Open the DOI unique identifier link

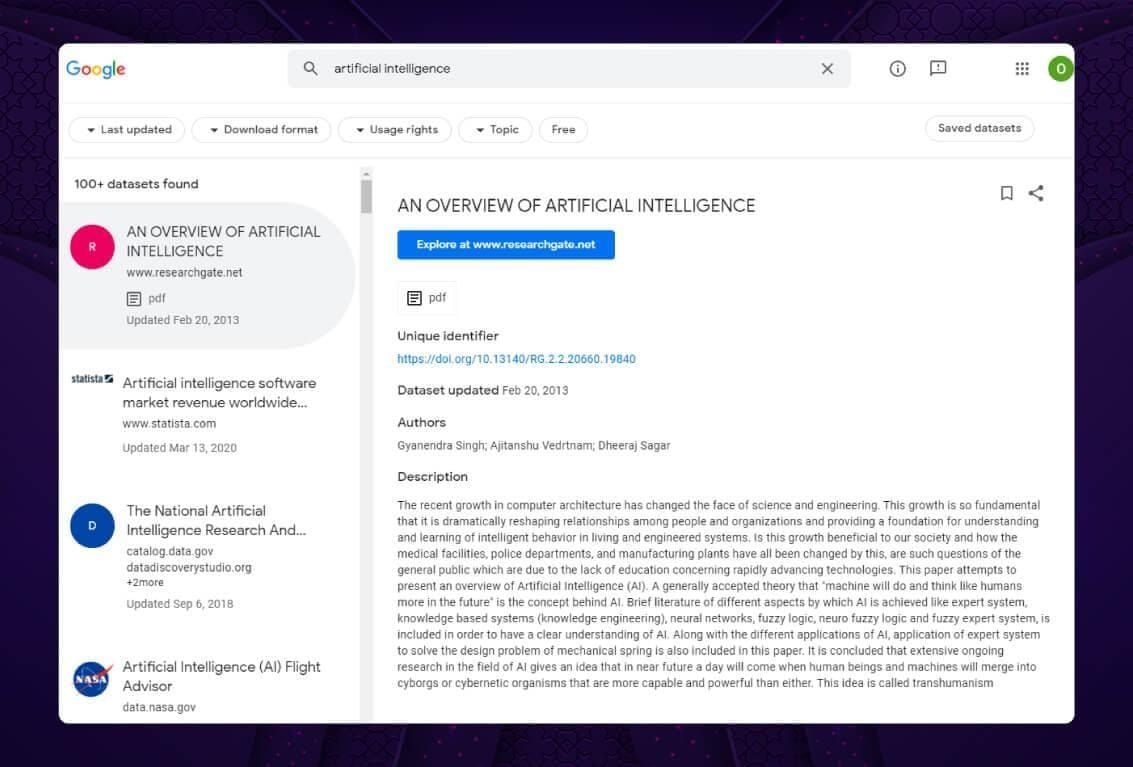(517, 359)
